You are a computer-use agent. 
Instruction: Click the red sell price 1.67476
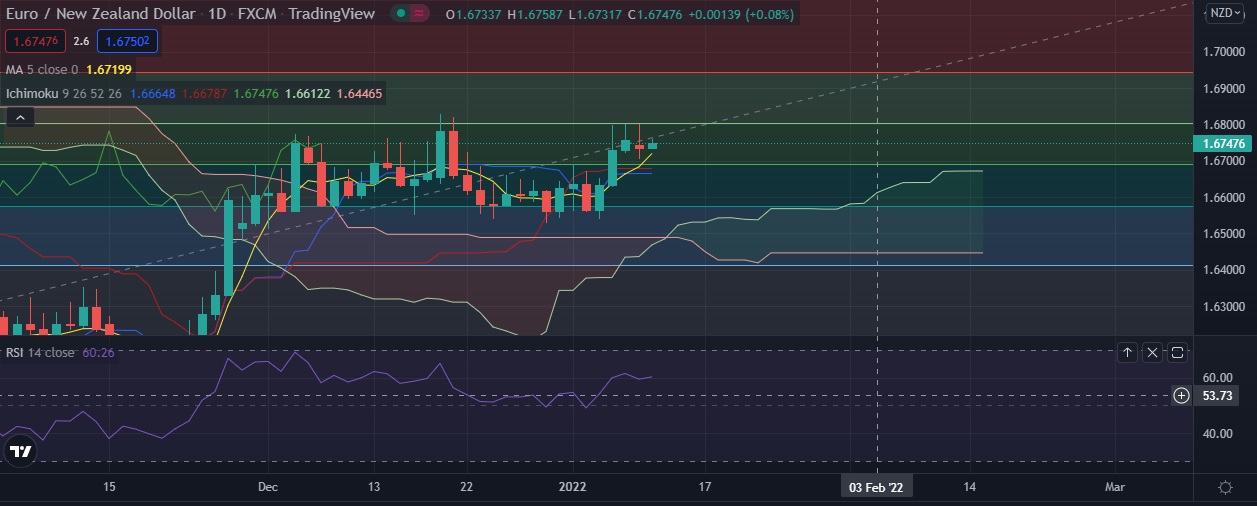coord(36,41)
